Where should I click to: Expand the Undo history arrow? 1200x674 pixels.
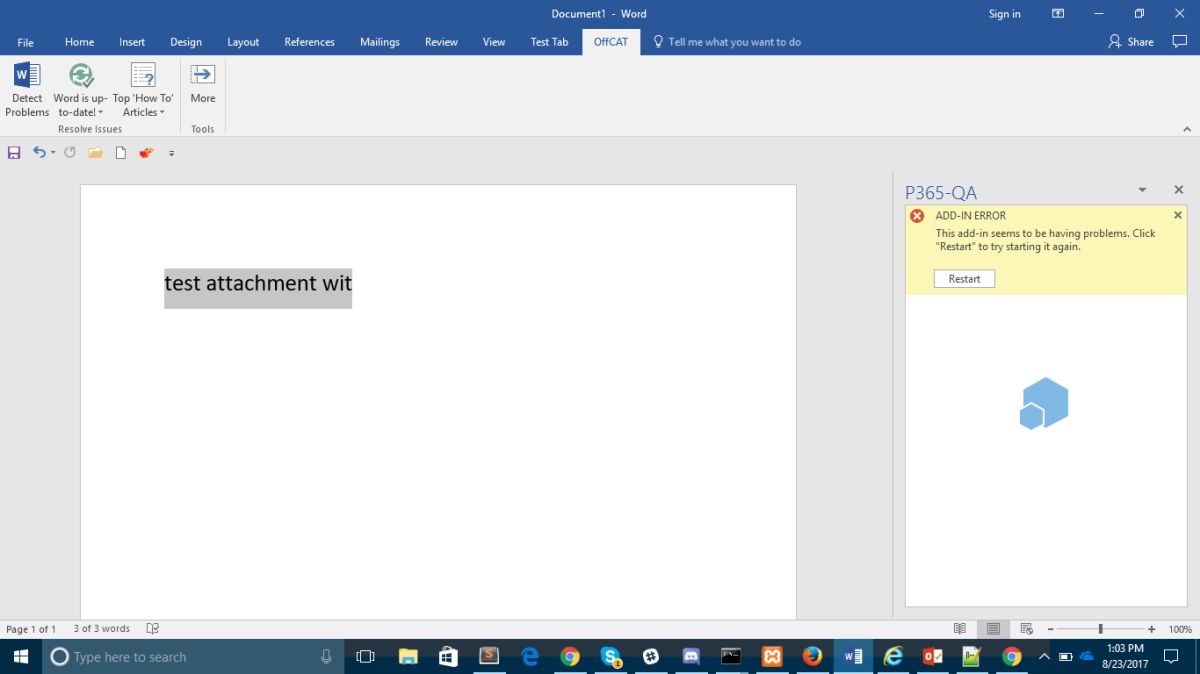[x=53, y=153]
